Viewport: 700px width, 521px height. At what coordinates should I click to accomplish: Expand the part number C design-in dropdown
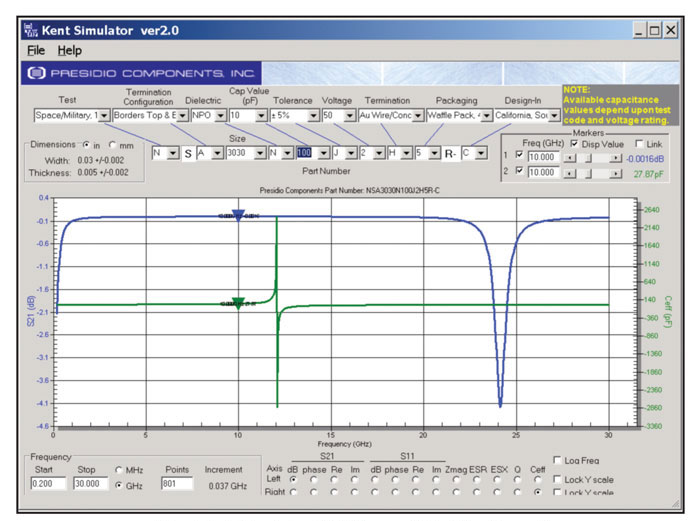click(481, 153)
